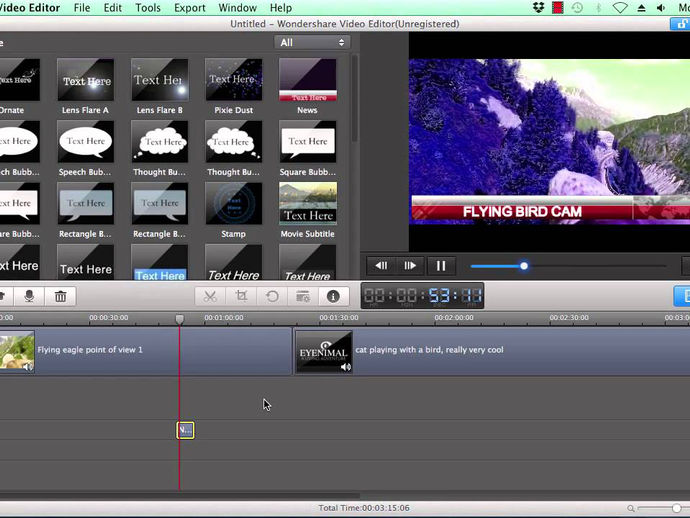Mute audio on the EYENIMAL clip
The image size is (690, 518).
click(x=346, y=367)
